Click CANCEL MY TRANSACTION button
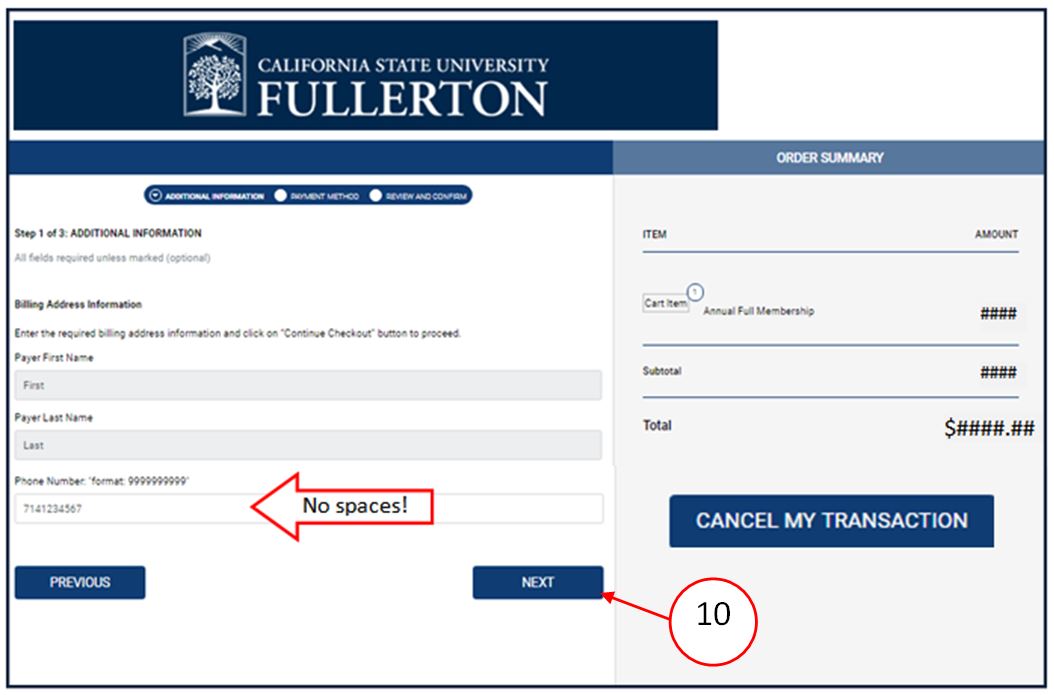Screen dimensions: 1054x695 832,521
